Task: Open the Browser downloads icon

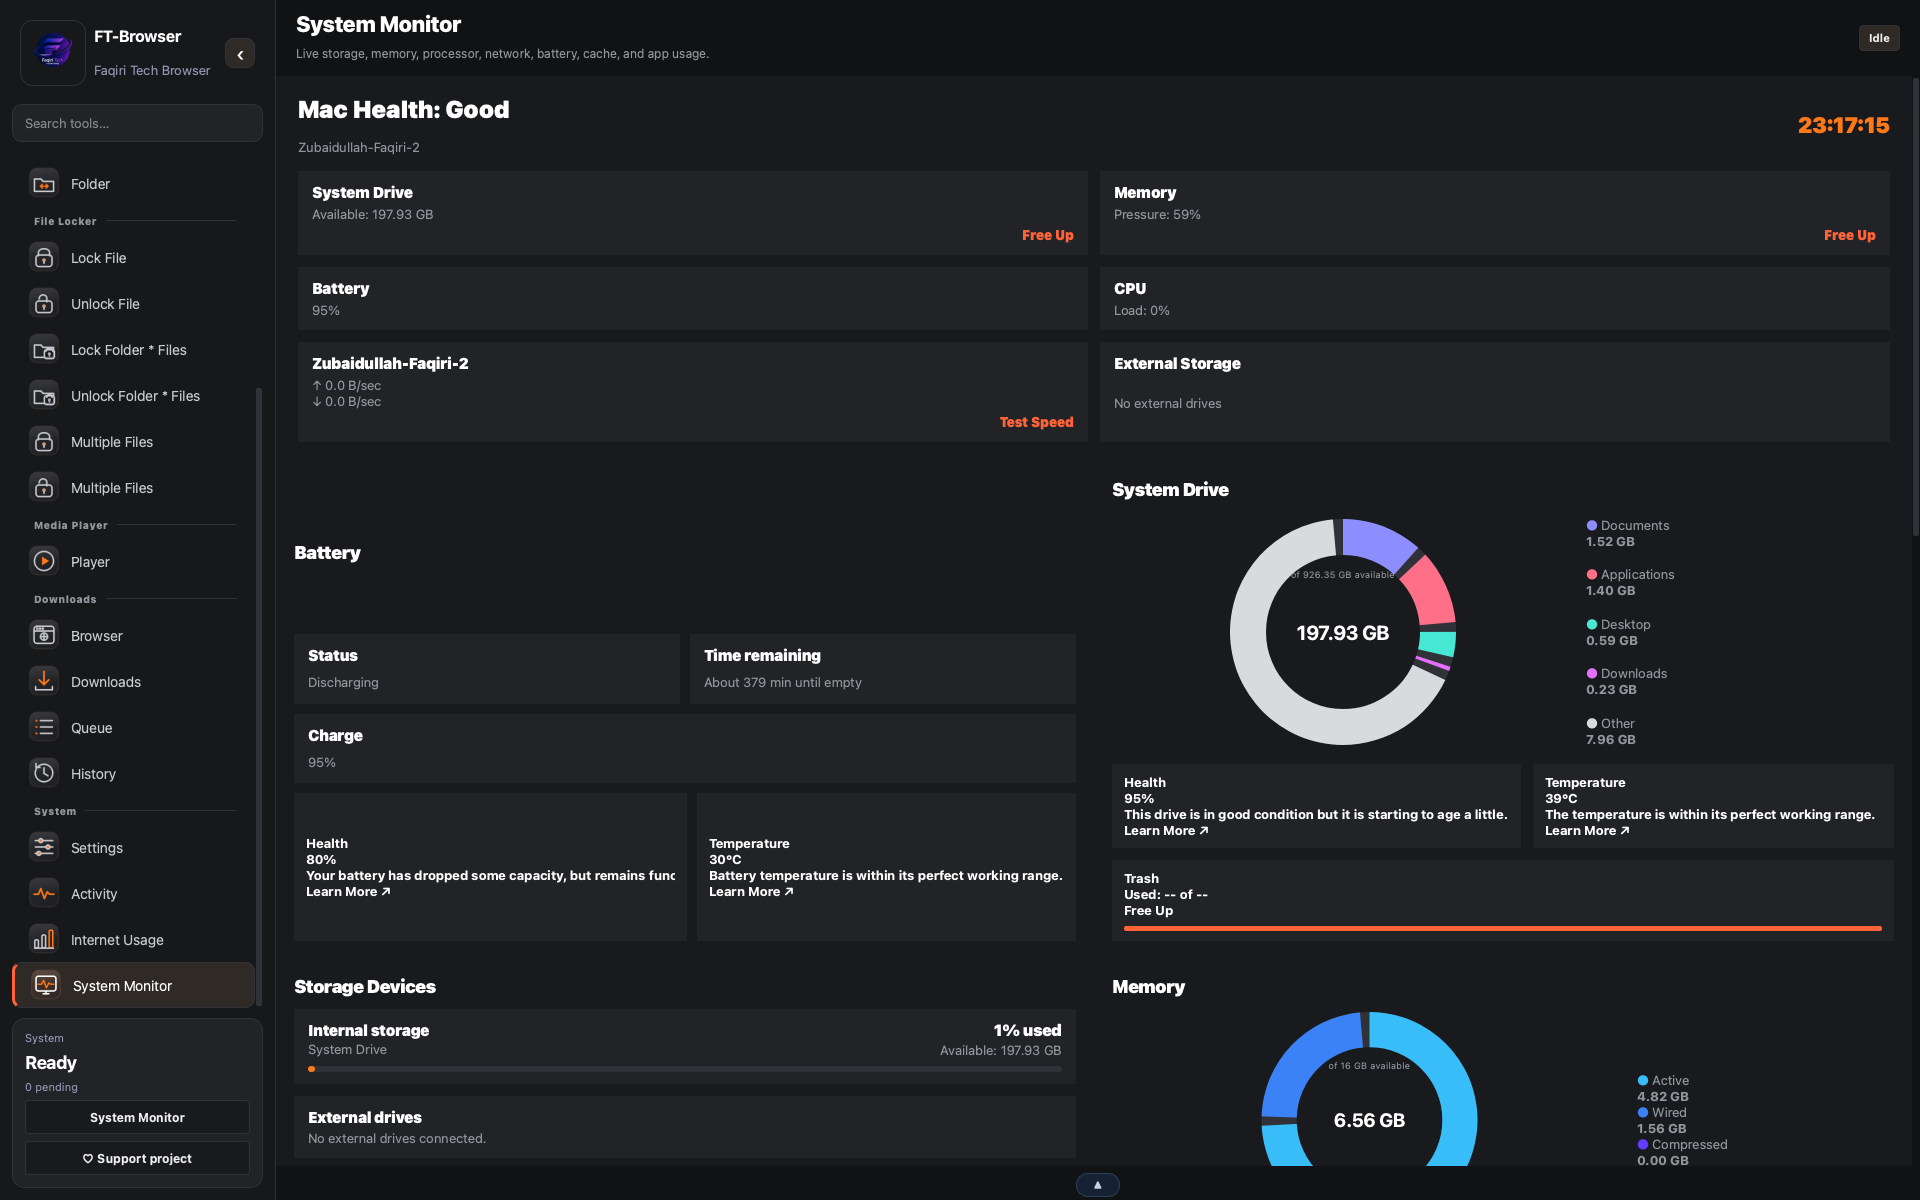Action: [x=44, y=636]
